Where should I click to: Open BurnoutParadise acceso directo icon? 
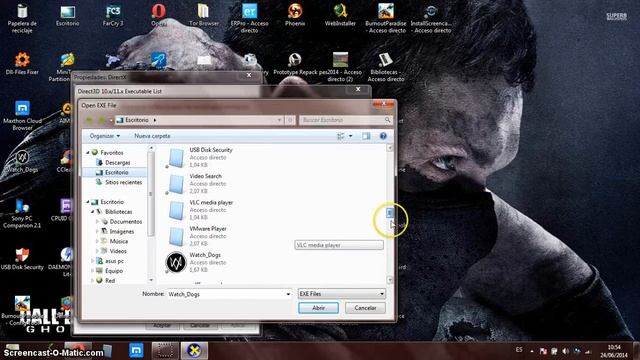coord(386,18)
